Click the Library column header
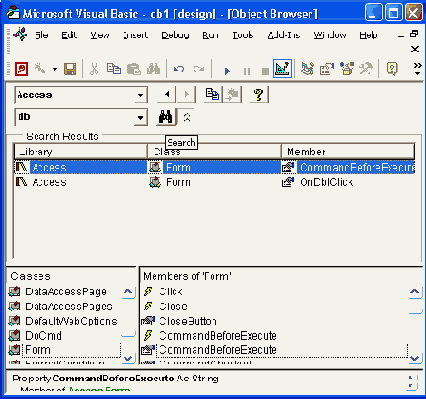Viewport: 426px width, 399px height. pyautogui.click(x=81, y=152)
